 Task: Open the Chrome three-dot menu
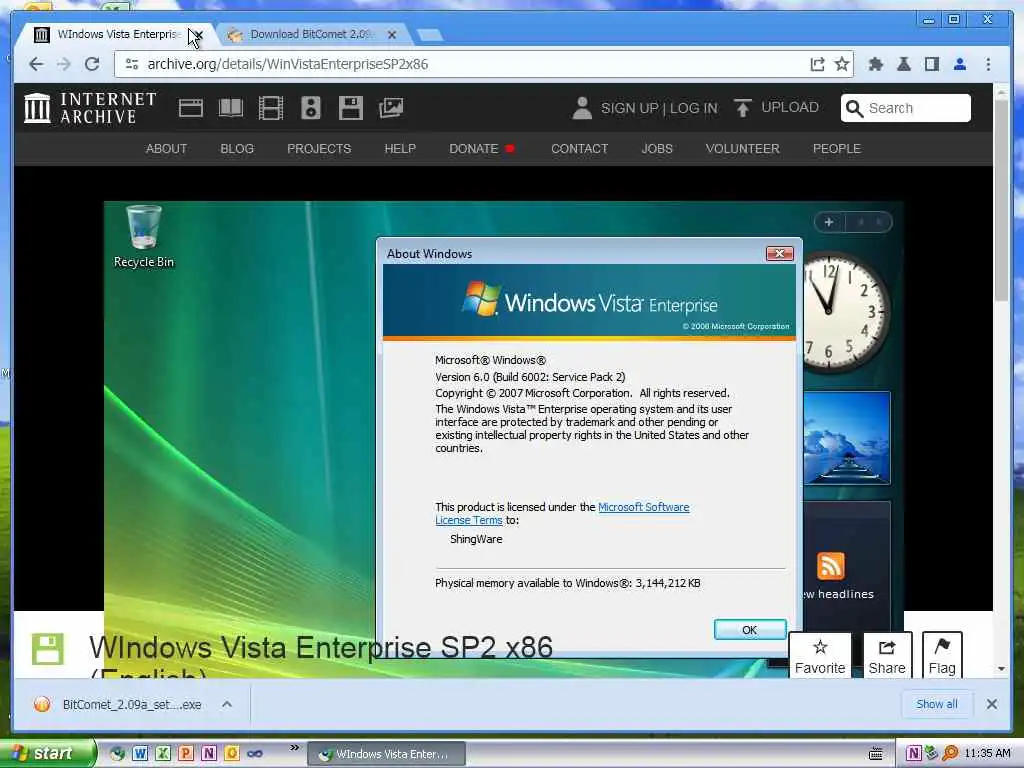click(988, 64)
